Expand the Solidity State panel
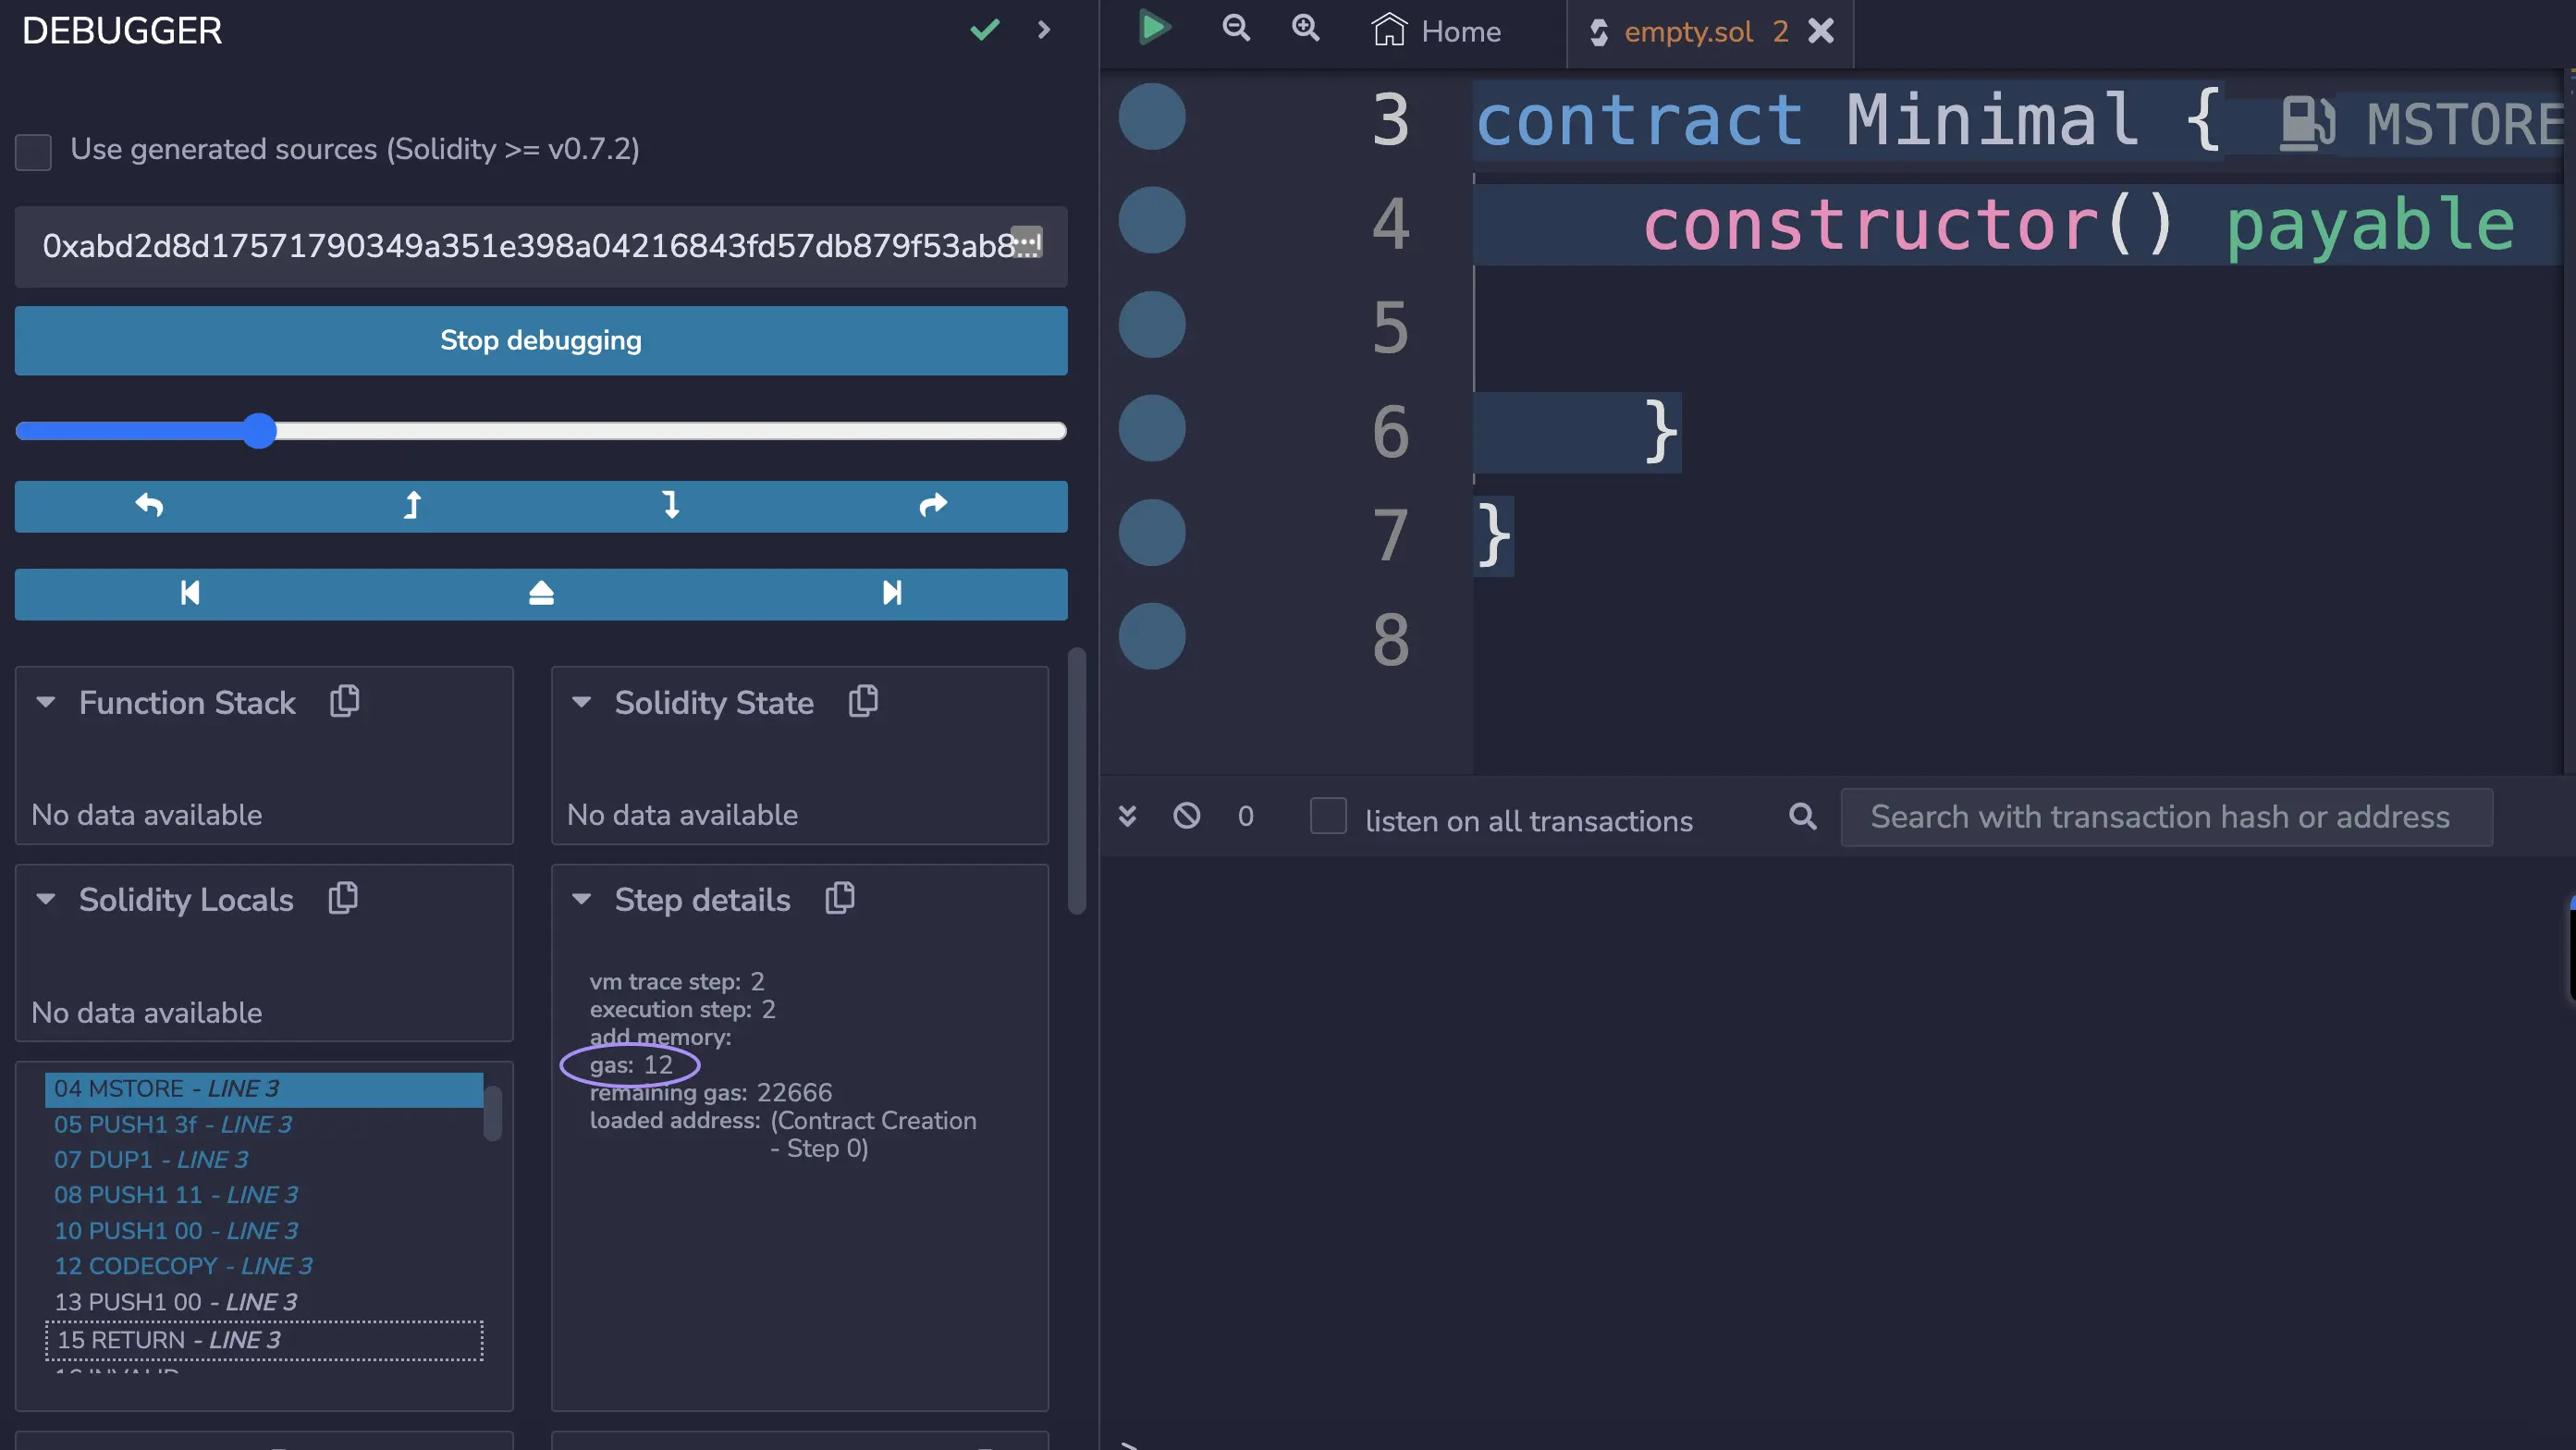This screenshot has width=2576, height=1450. coord(583,703)
